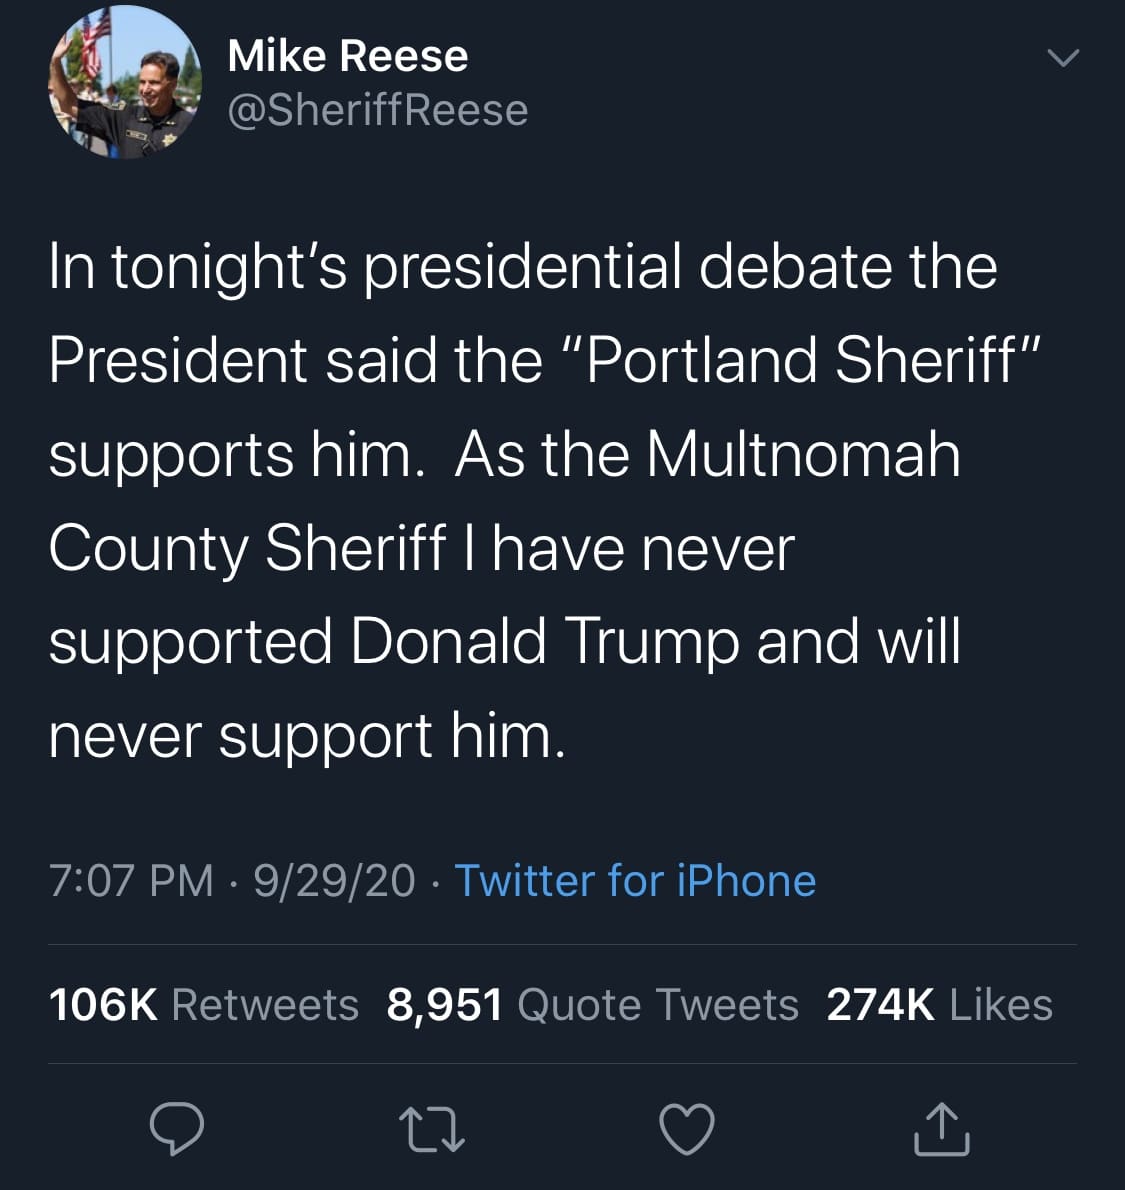
Task: View the 274K Likes list
Action: 940,1005
